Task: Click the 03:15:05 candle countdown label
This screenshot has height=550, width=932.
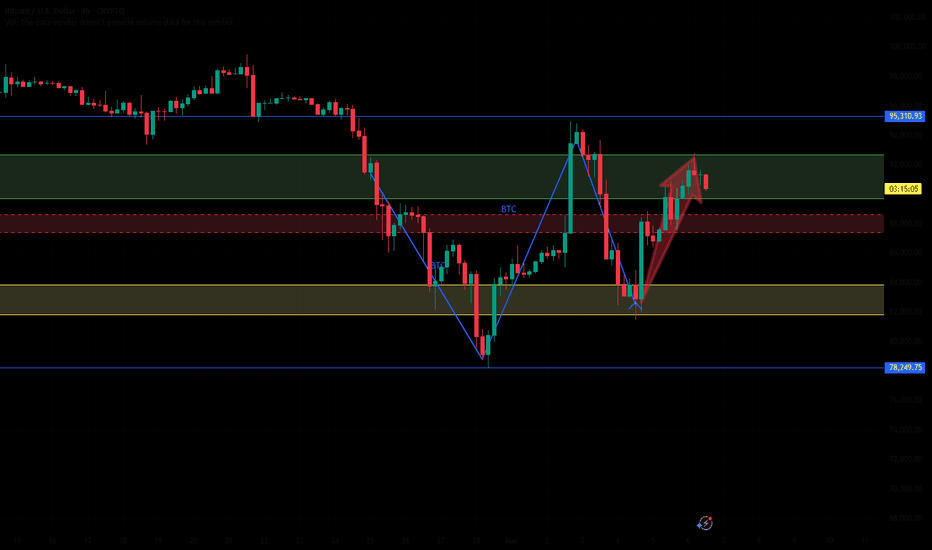Action: [x=903, y=189]
